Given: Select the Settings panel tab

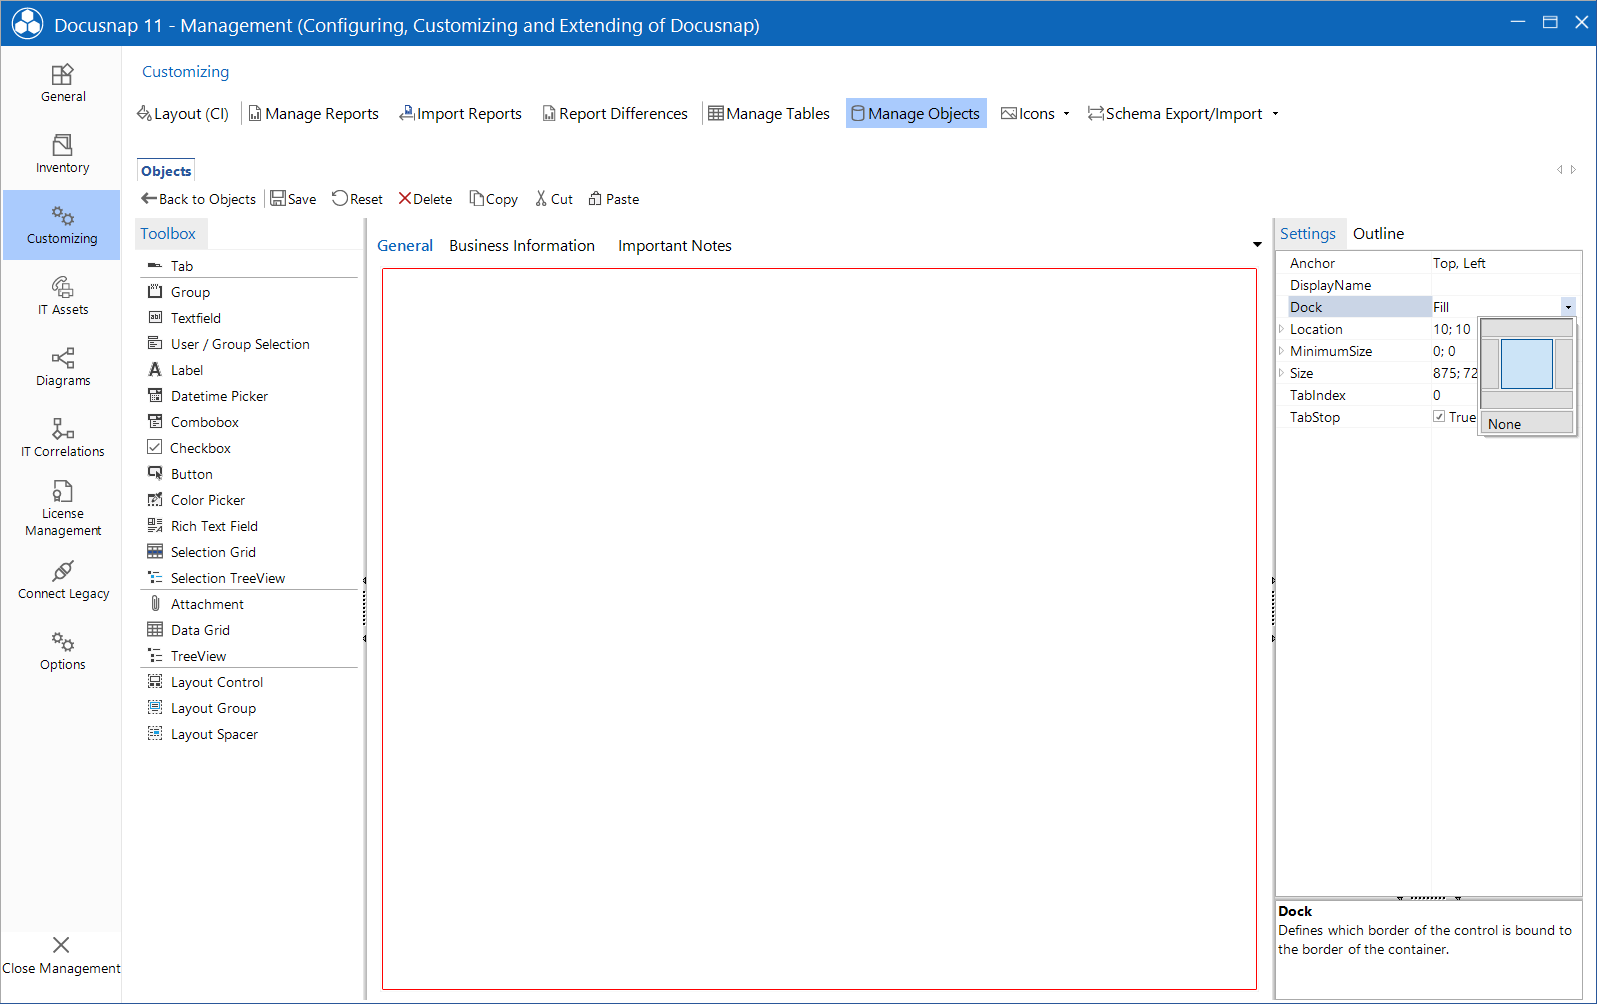Looking at the screenshot, I should pyautogui.click(x=1308, y=234).
